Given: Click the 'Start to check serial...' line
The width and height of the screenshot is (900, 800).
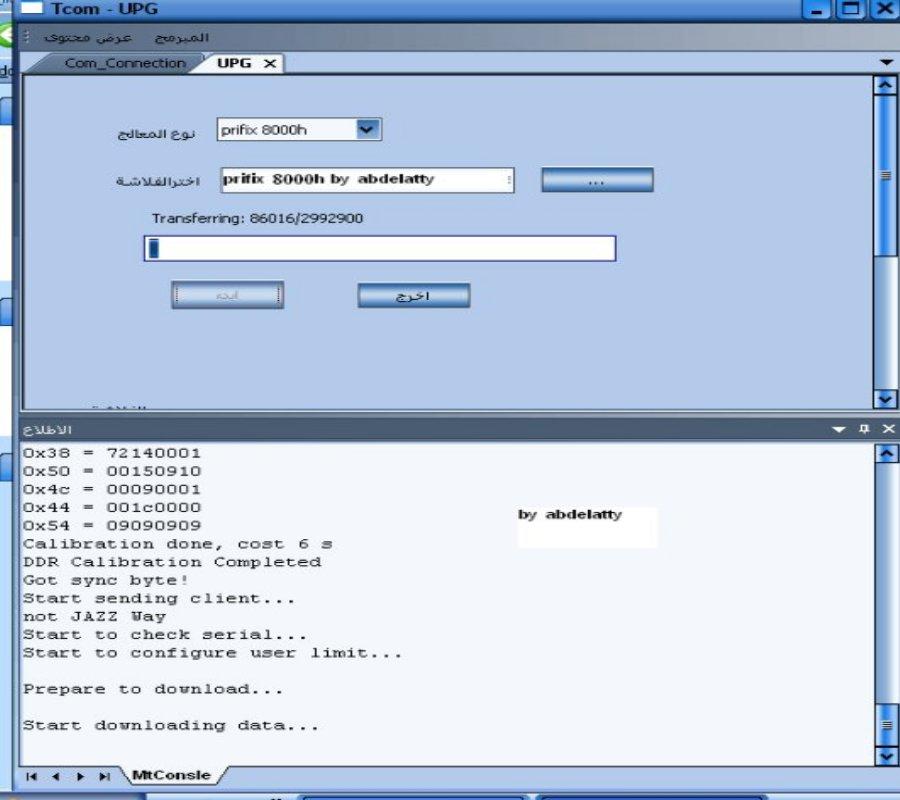Looking at the screenshot, I should coord(165,635).
